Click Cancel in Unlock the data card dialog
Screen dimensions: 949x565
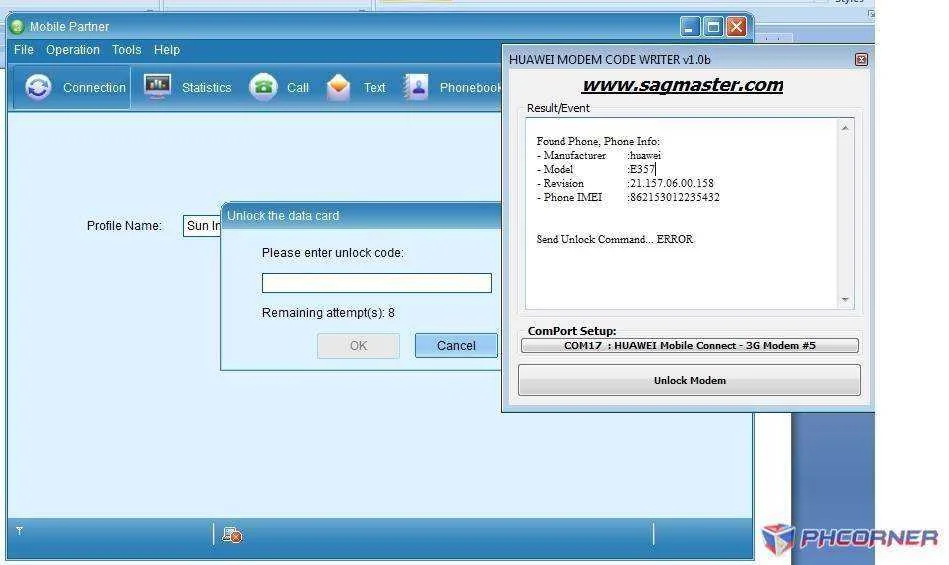point(456,345)
